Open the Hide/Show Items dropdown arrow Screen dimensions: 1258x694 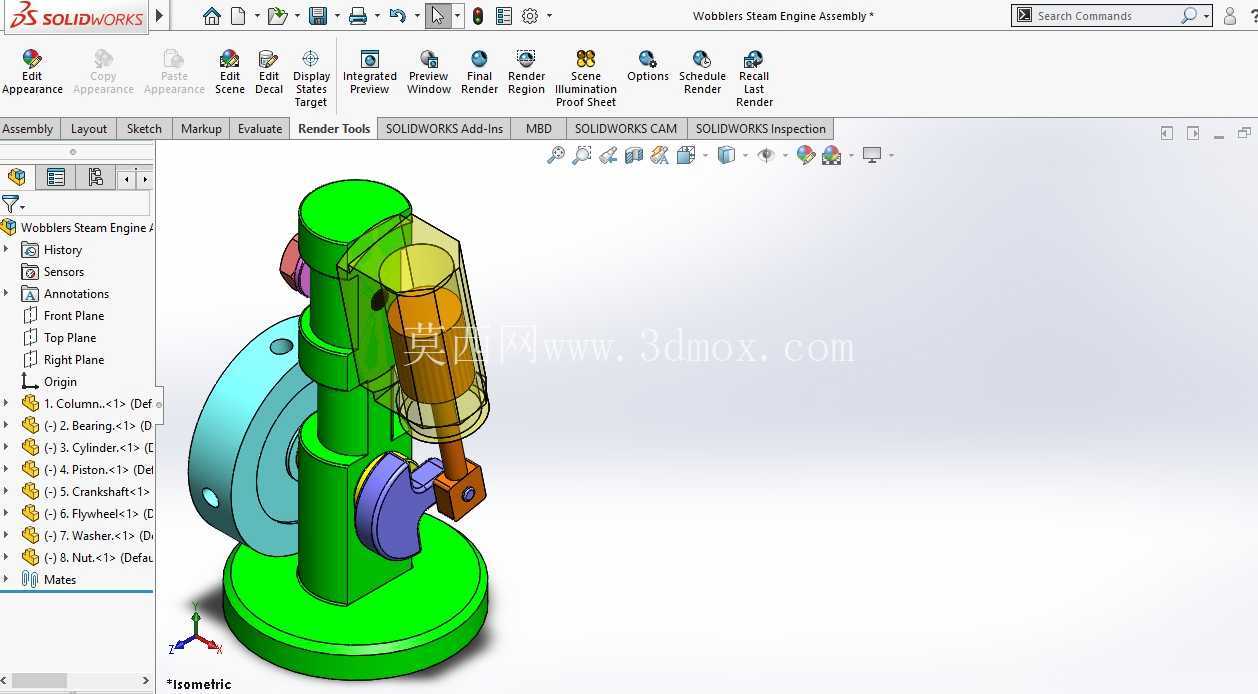[x=785, y=155]
